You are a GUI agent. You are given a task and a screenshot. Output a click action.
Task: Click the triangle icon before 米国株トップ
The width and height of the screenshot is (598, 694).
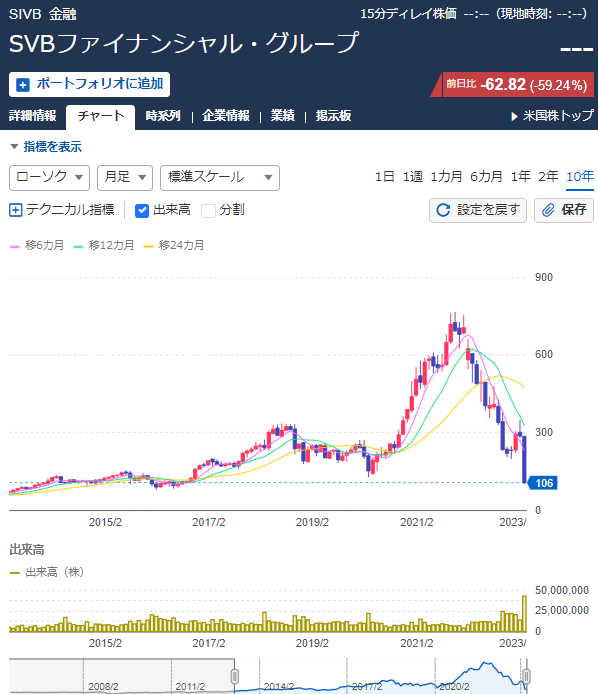514,116
